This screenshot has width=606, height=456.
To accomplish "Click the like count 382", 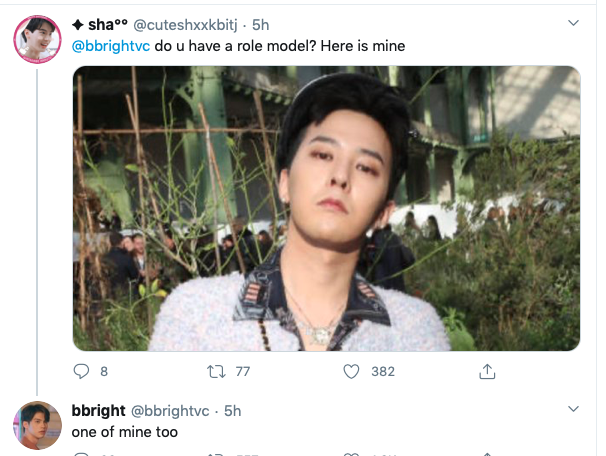I will pyautogui.click(x=383, y=372).
